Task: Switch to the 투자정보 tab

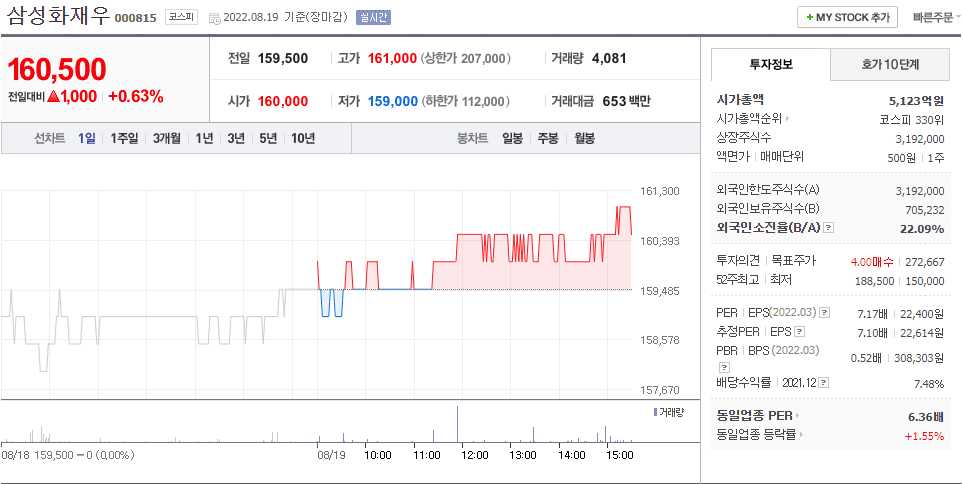Action: coord(771,64)
